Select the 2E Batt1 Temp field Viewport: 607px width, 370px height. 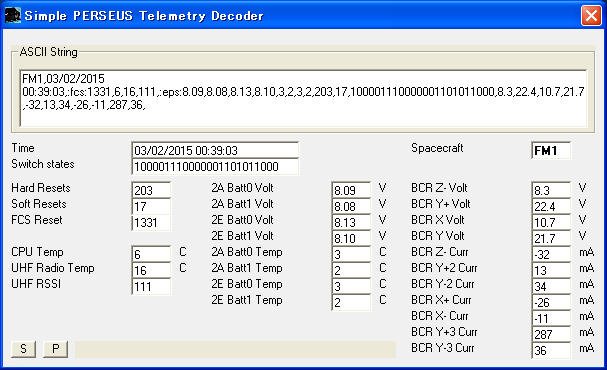351,302
